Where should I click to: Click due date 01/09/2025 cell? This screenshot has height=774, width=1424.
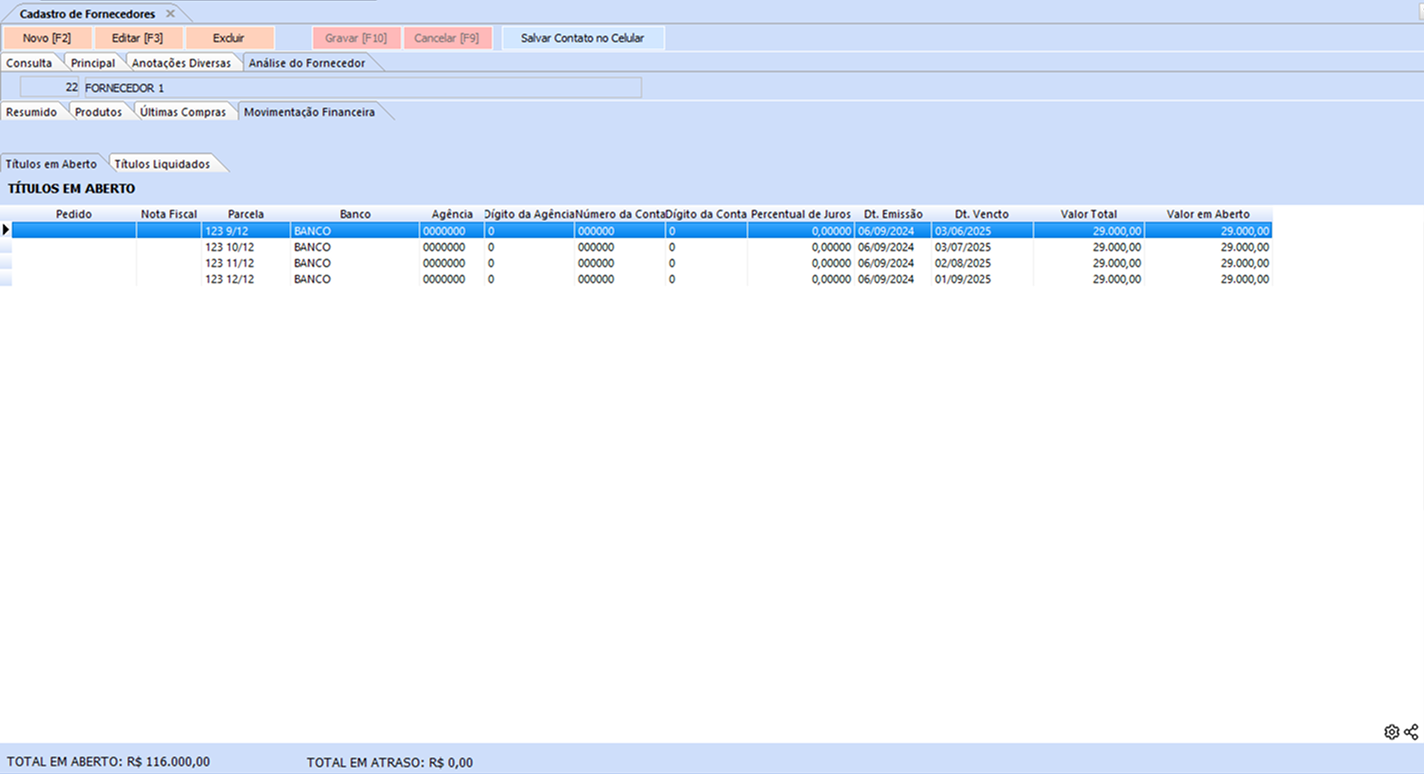point(983,279)
